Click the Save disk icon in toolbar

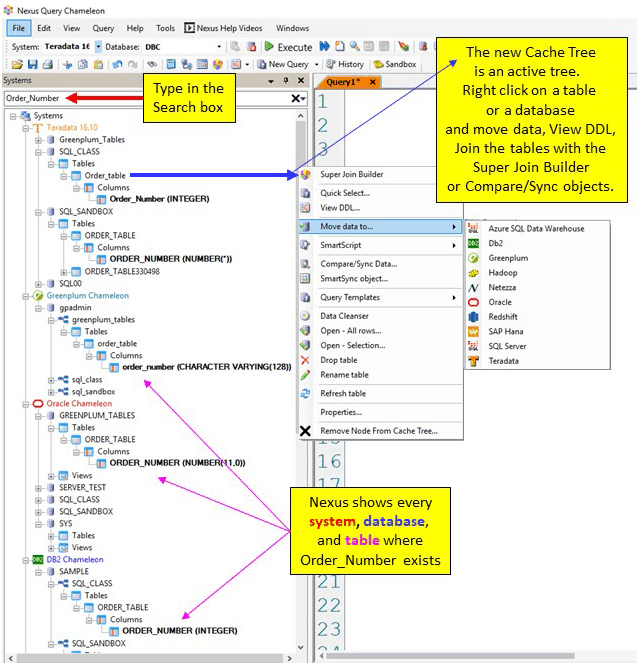[x=32, y=64]
